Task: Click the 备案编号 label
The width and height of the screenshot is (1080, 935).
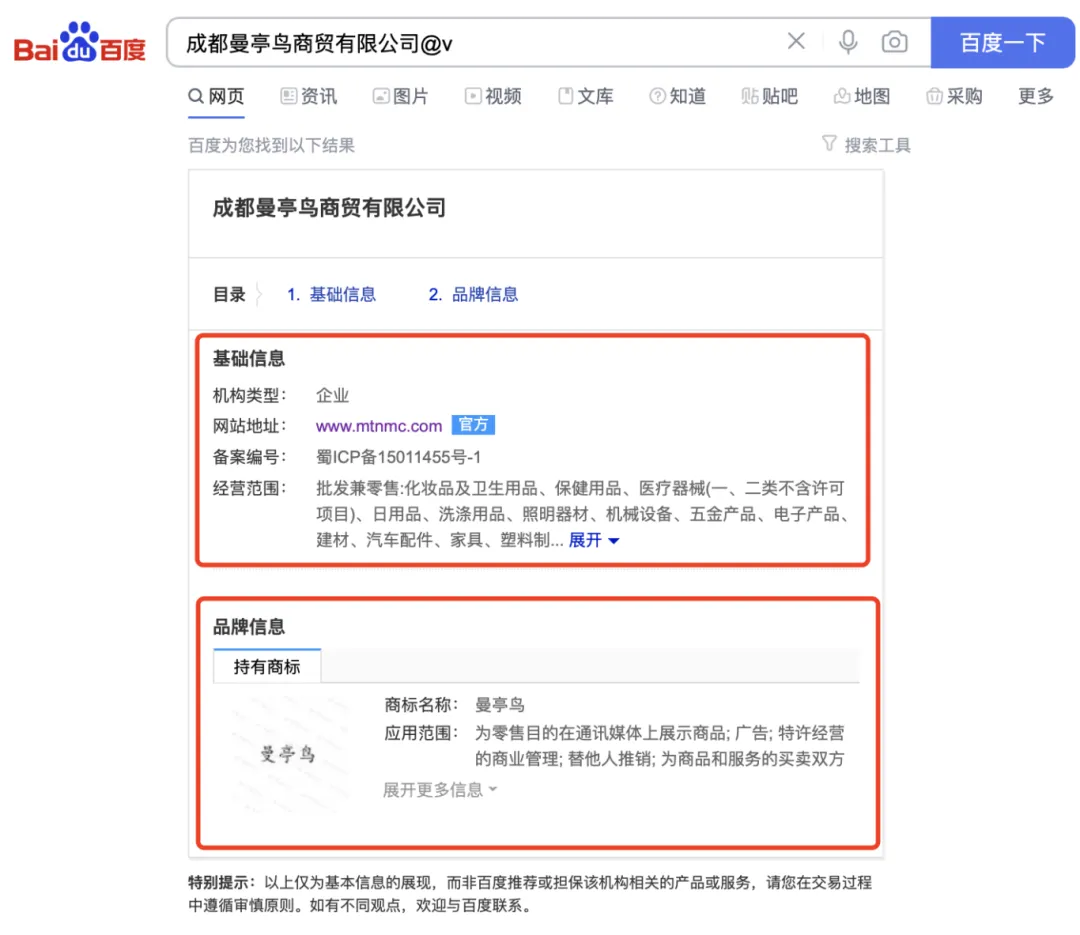Action: [249, 458]
